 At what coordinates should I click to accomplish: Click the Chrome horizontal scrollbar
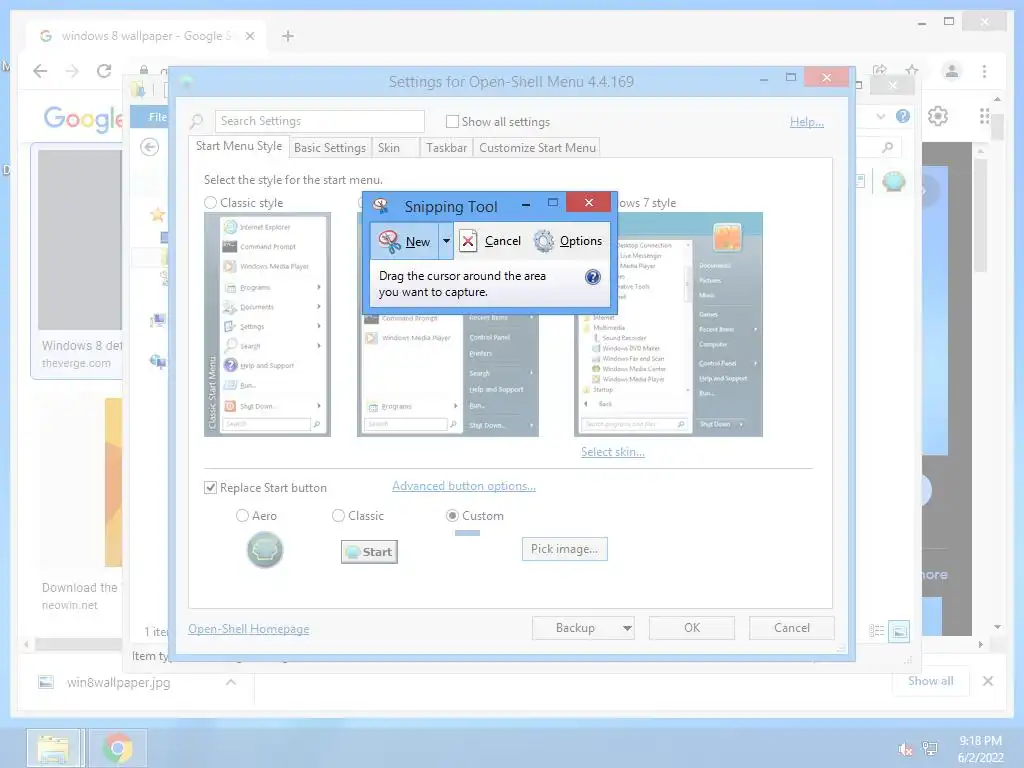[78, 644]
